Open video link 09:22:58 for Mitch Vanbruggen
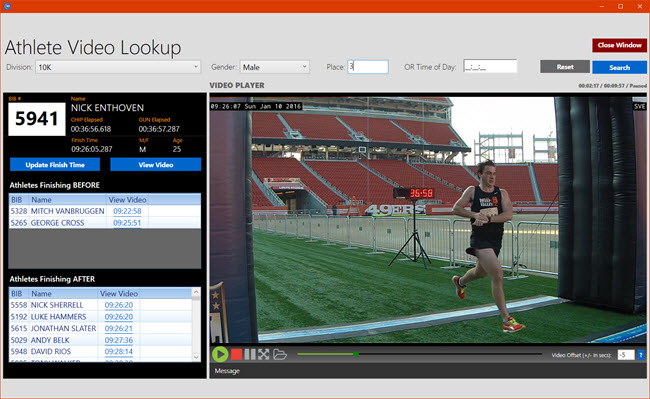This screenshot has width=650, height=399. click(127, 211)
